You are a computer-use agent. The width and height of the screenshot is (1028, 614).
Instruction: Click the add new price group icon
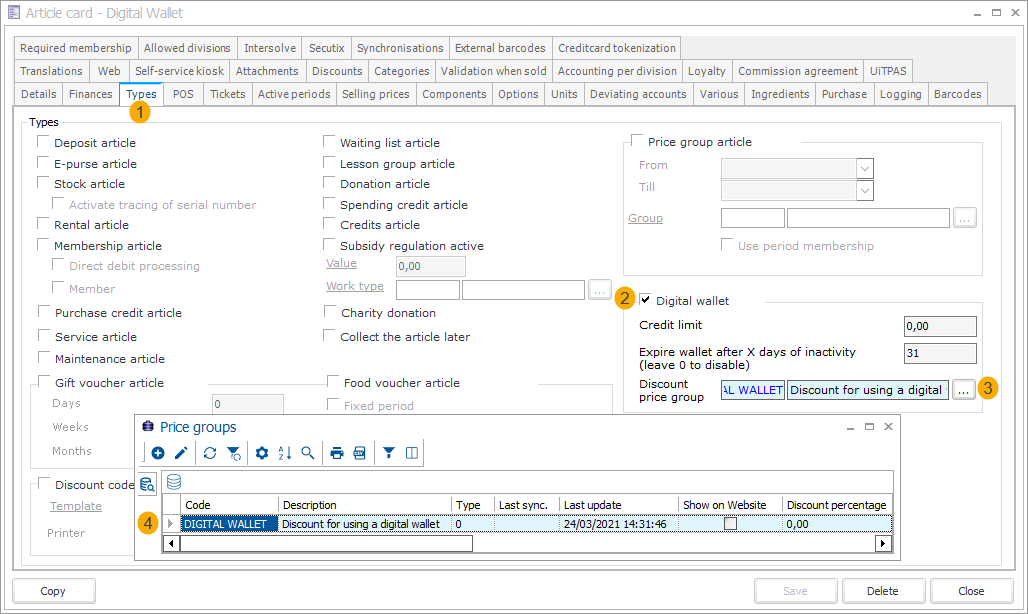[x=158, y=453]
